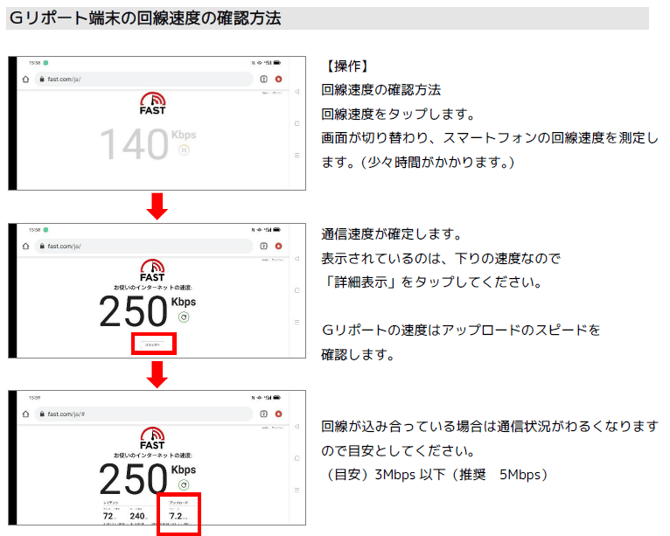
Task: Tap the red circle browser icon in the 140 Kbps screenshot
Action: 279,79
